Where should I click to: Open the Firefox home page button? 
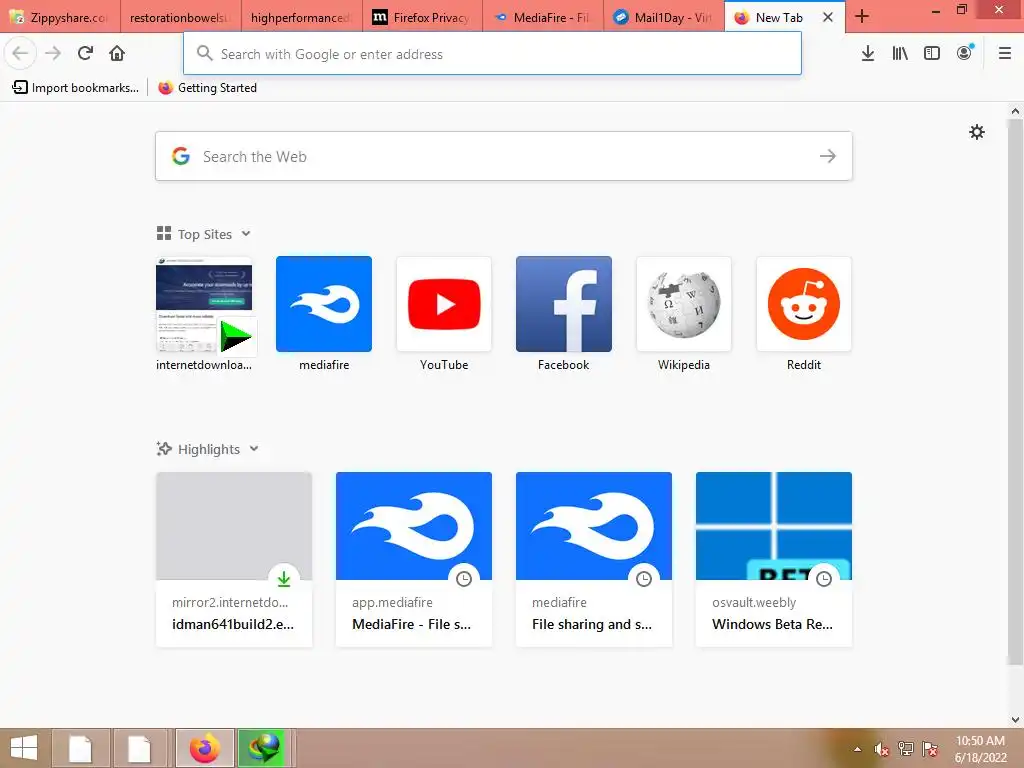(117, 53)
